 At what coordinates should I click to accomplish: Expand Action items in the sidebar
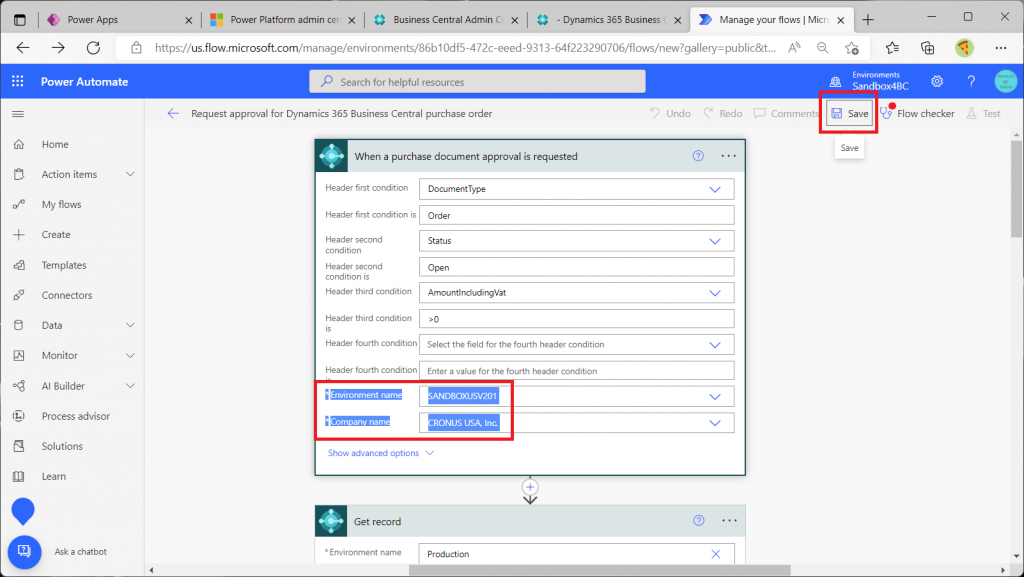(x=130, y=174)
